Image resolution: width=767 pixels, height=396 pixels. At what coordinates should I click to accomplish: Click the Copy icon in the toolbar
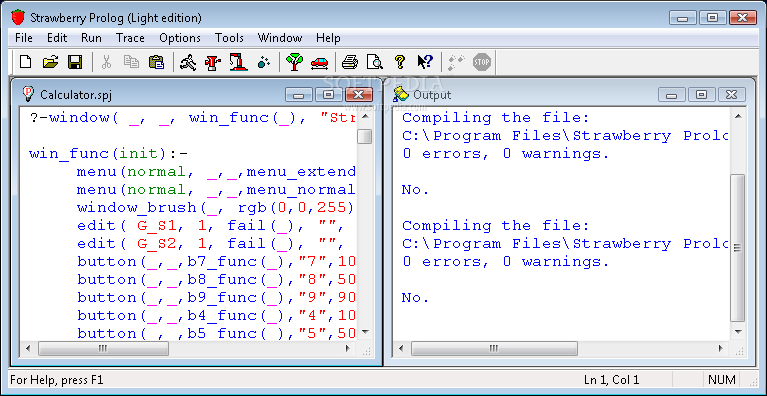[131, 62]
